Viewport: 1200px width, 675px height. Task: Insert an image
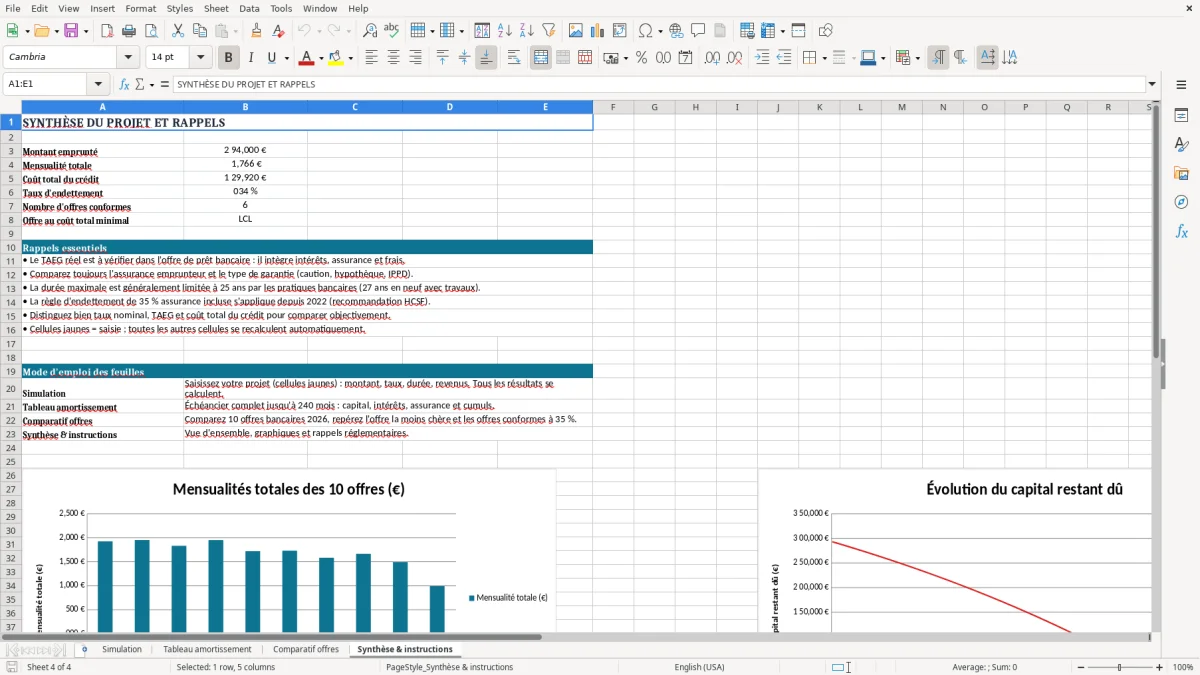576,31
